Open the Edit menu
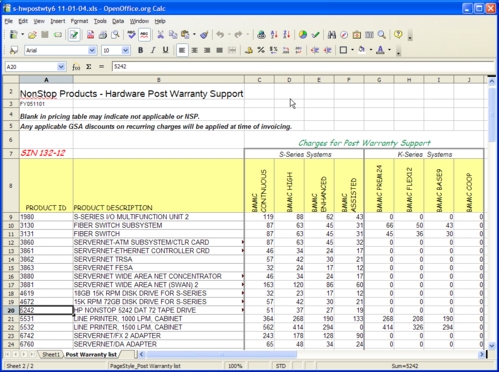Viewport: 499px width, 372px height. pos(23,21)
